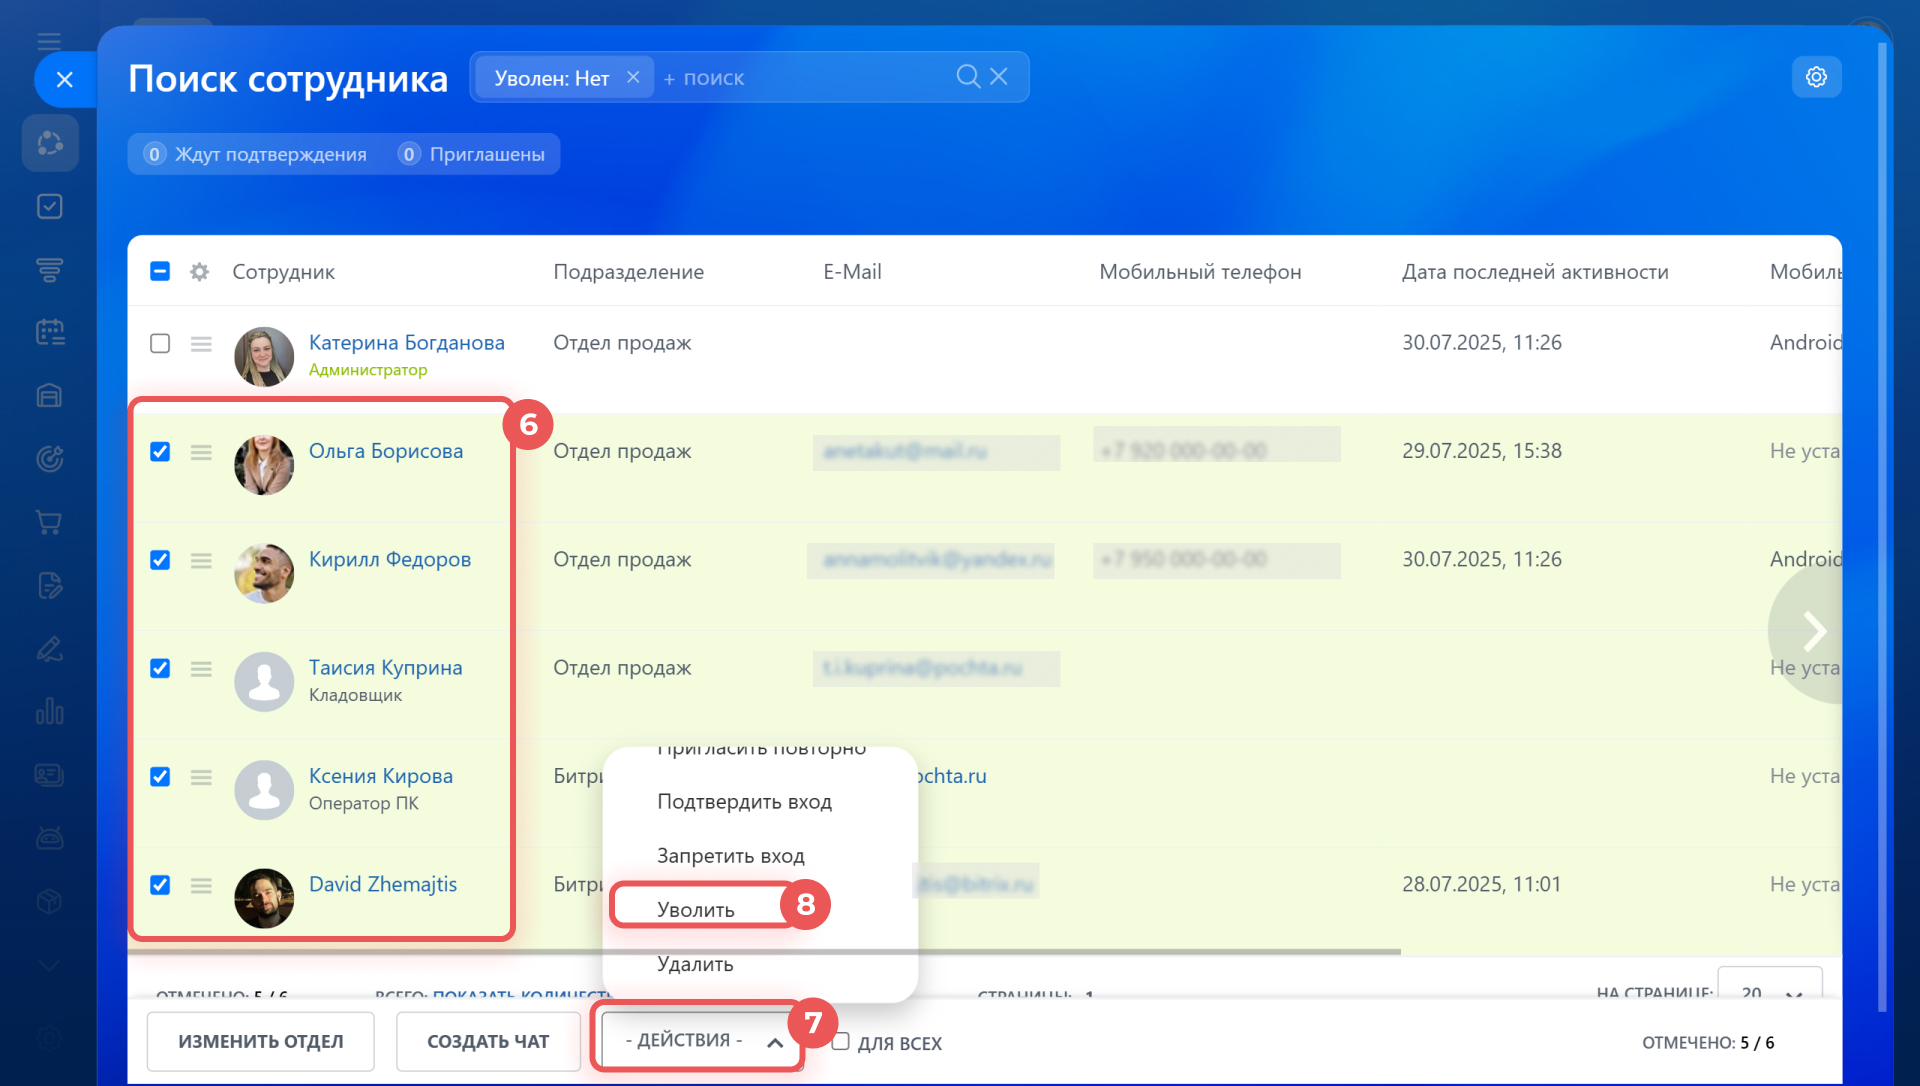
Task: Open the document sign icon in the sidebar
Action: tap(49, 585)
